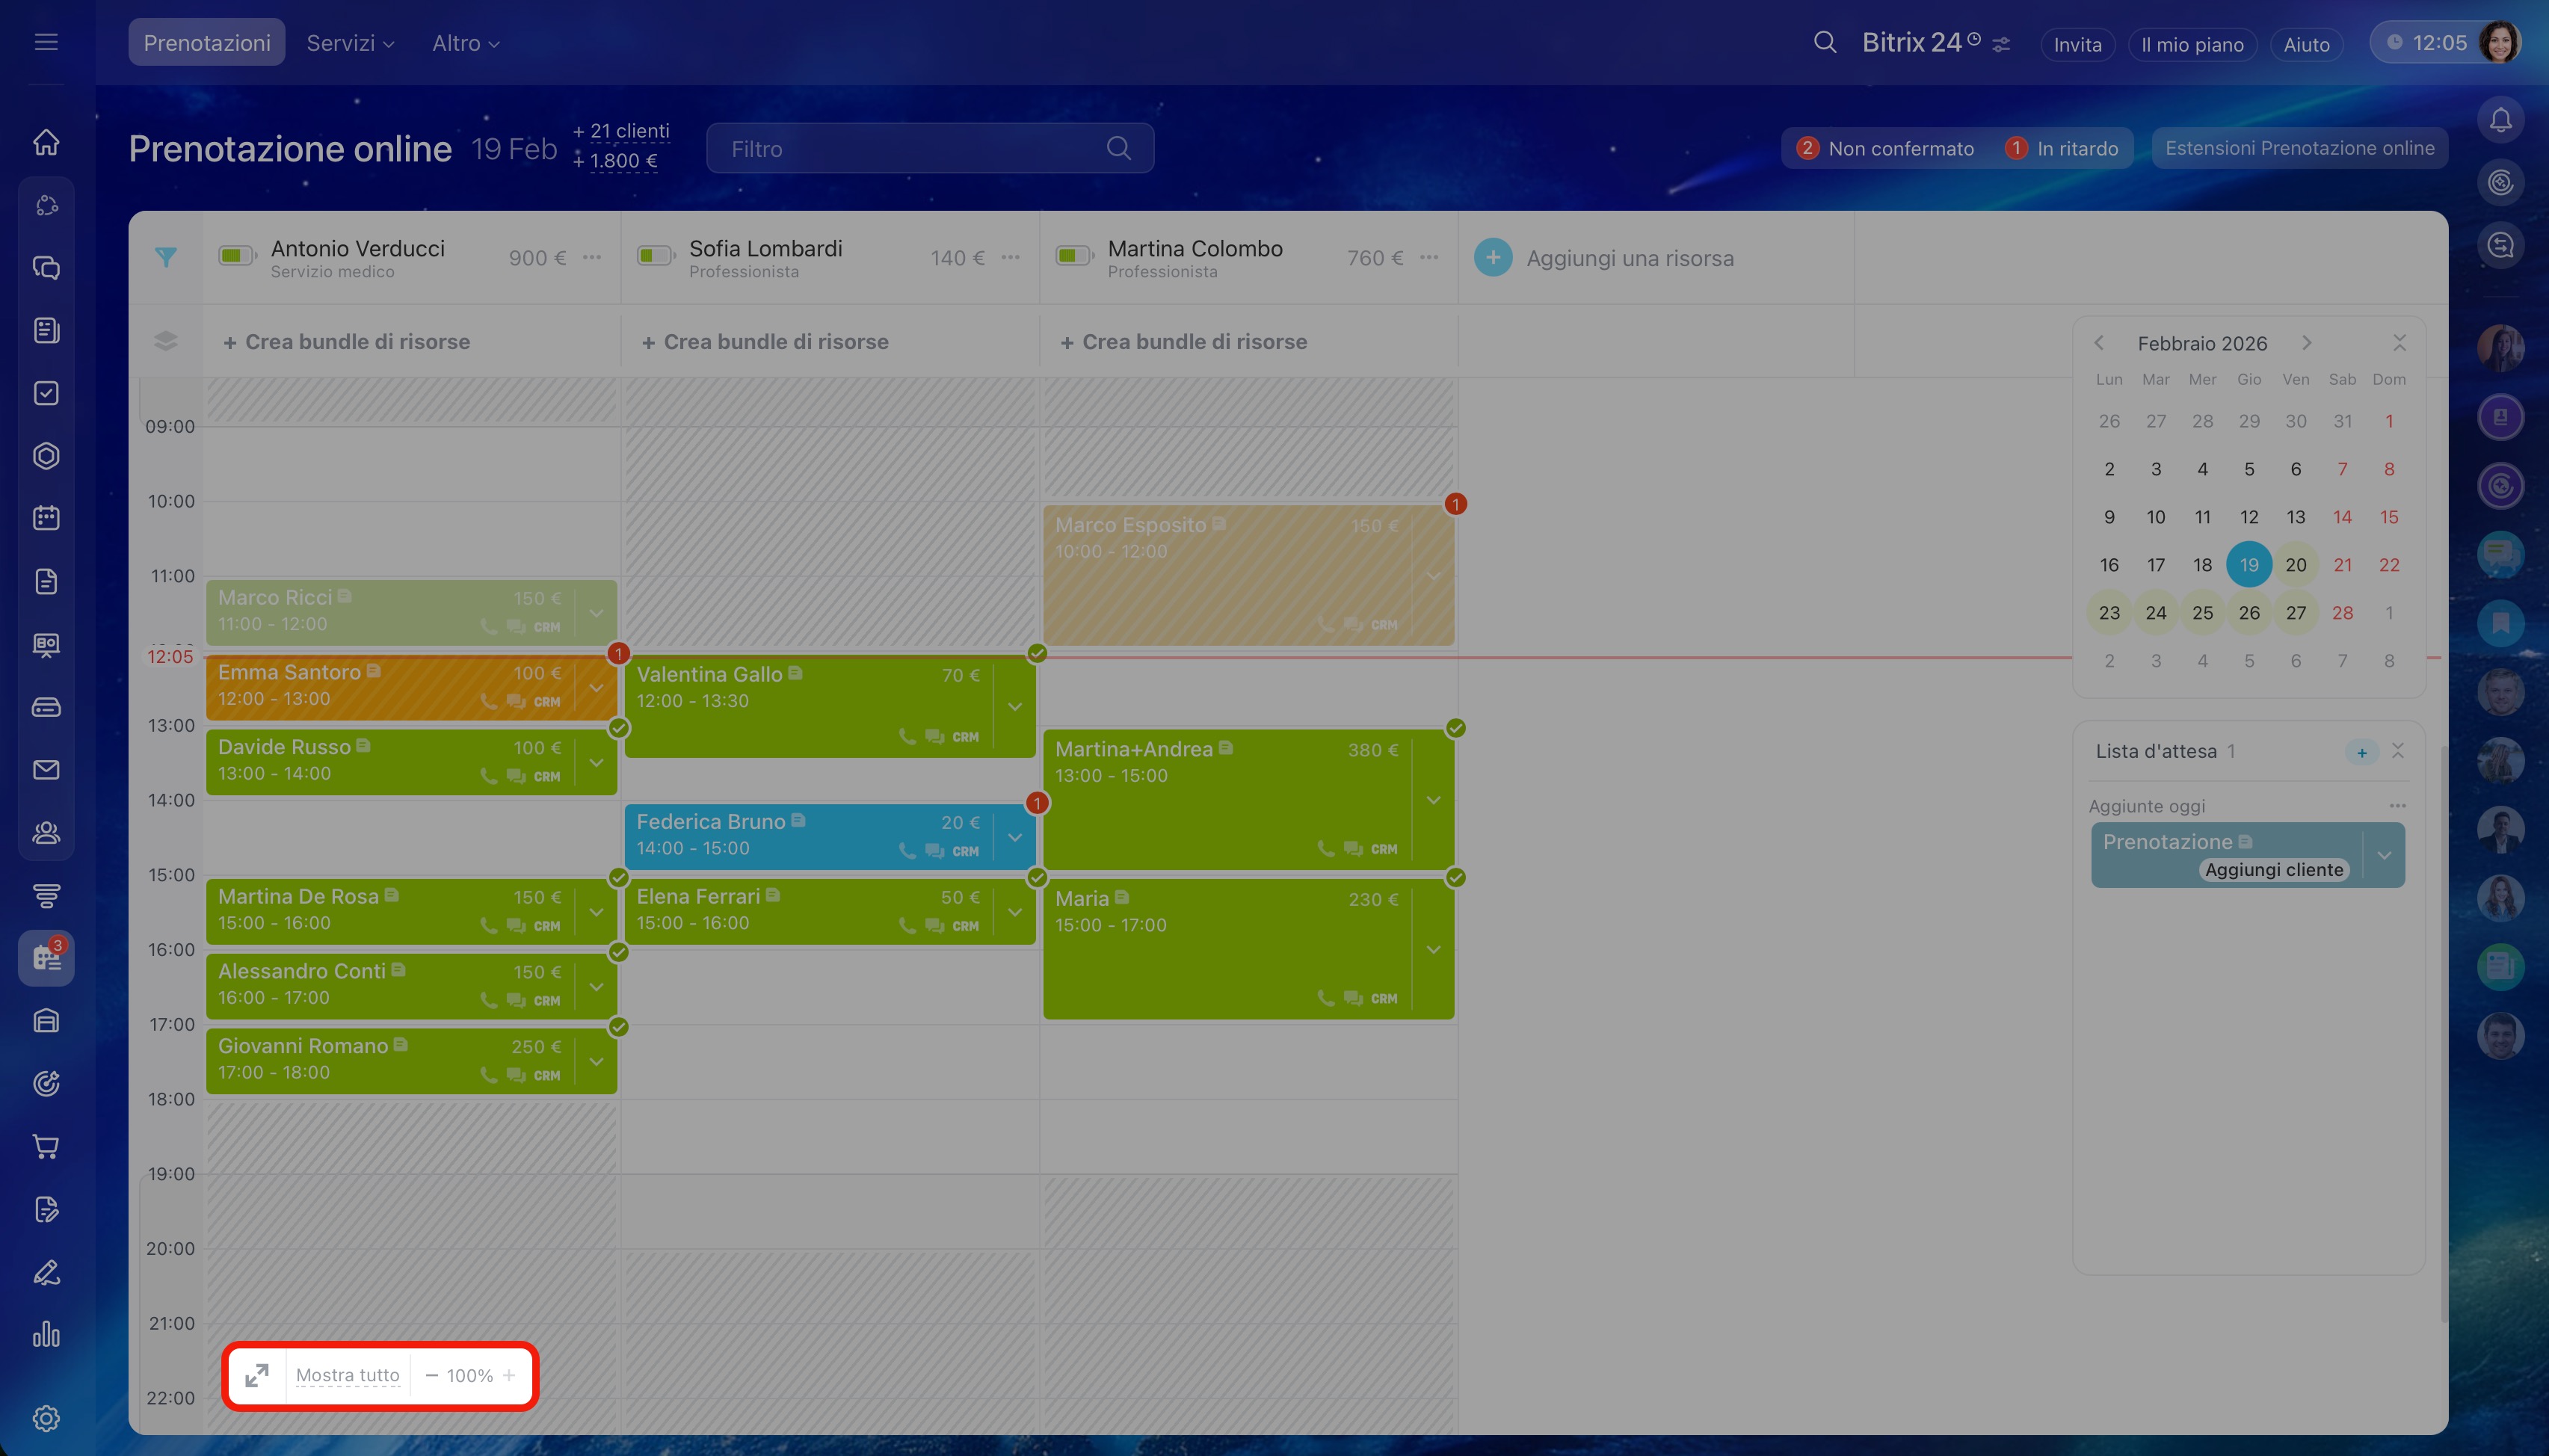The width and height of the screenshot is (2549, 1456).
Task: Click the fullscreen expand arrows icon
Action: coord(257,1375)
